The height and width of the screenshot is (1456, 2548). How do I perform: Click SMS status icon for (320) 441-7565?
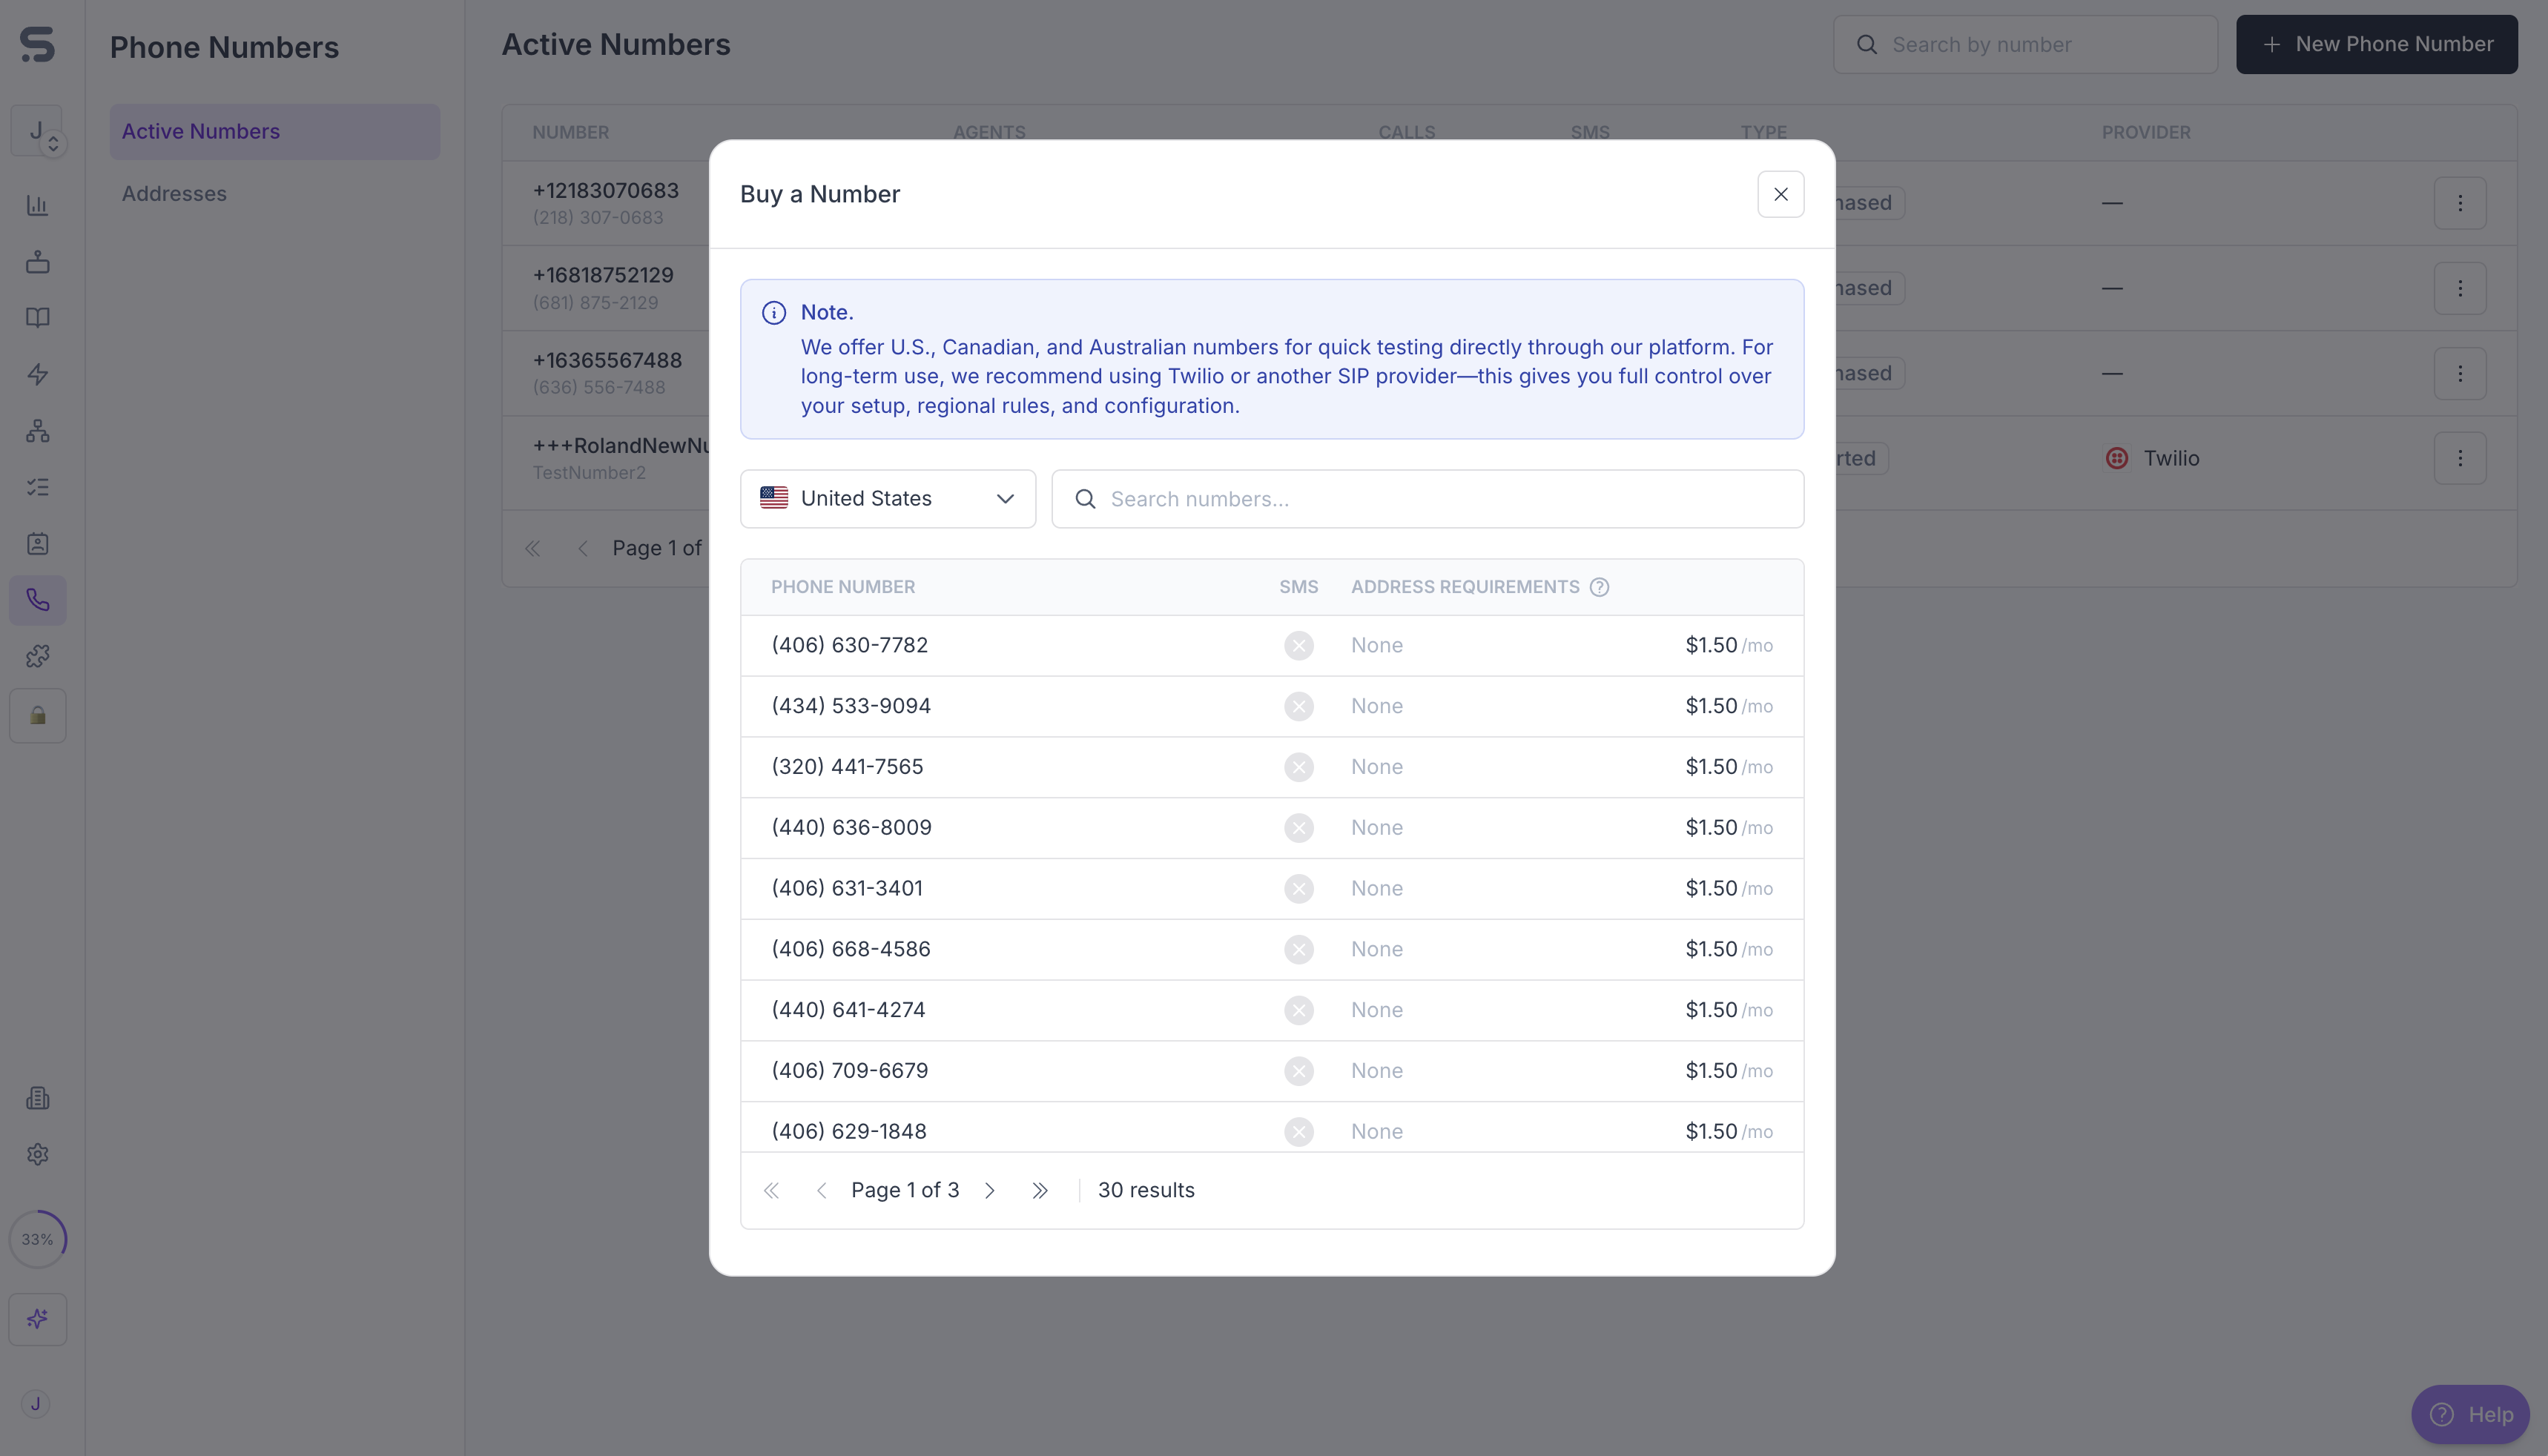[1298, 767]
